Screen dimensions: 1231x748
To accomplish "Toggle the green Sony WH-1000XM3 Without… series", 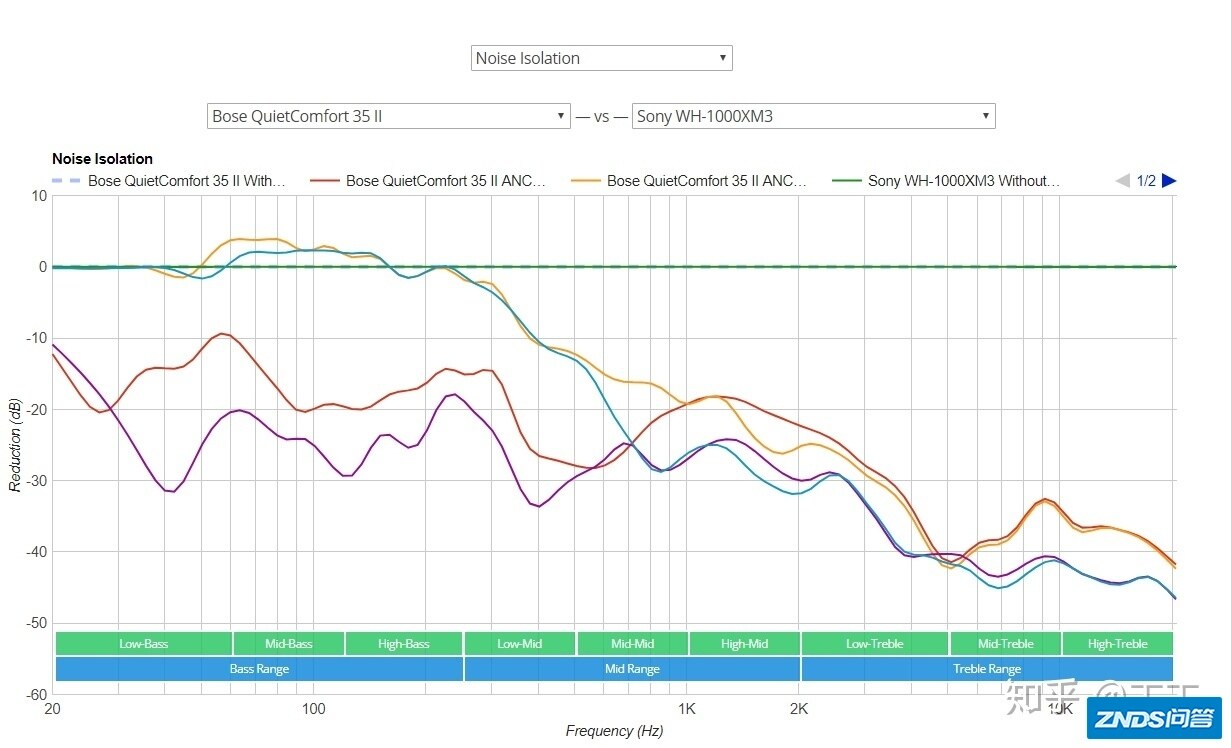I will [946, 181].
